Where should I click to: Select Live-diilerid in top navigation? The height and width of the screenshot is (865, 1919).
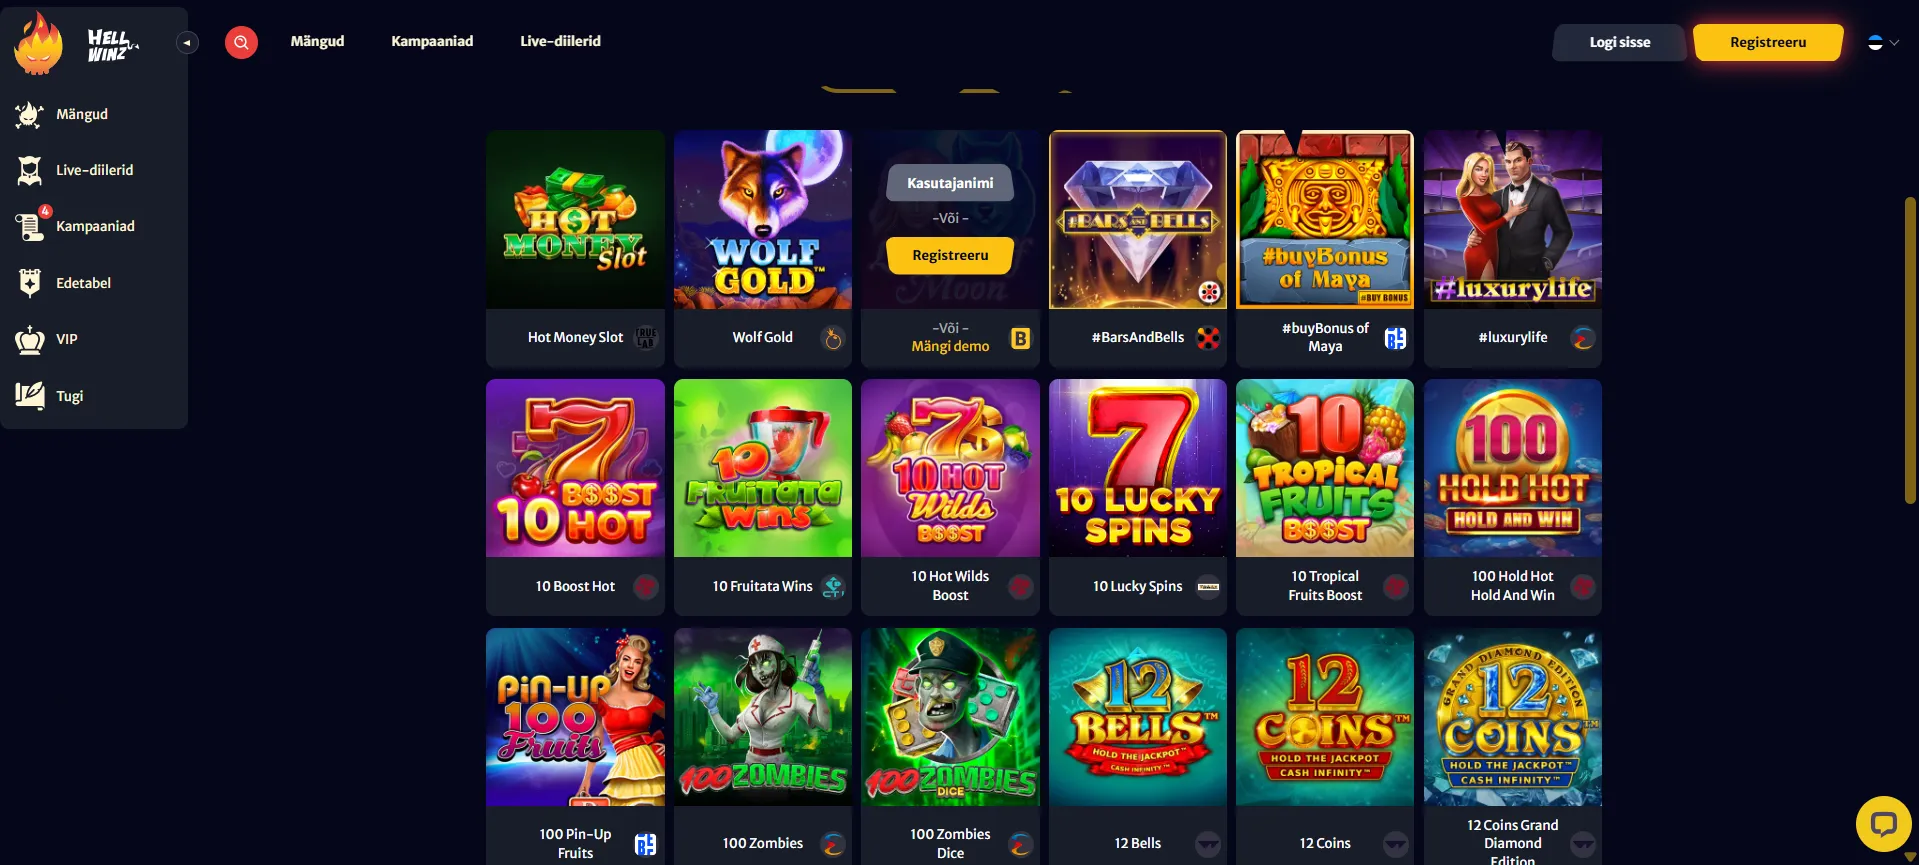coord(560,41)
